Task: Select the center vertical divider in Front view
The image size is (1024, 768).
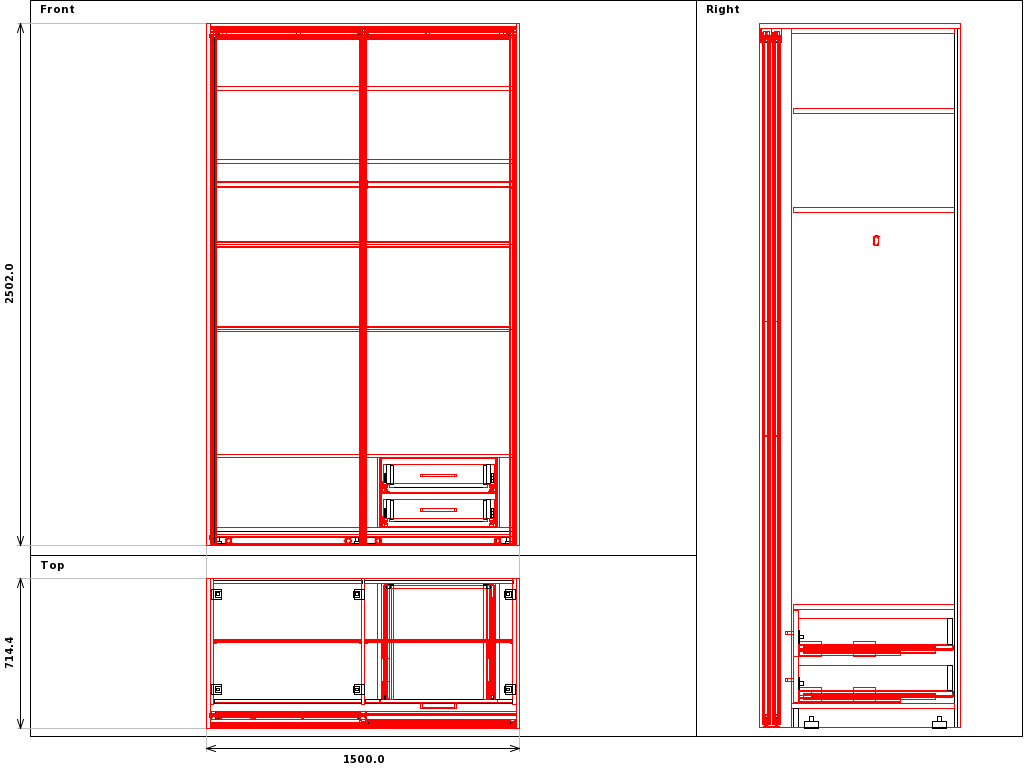Action: pos(363,290)
